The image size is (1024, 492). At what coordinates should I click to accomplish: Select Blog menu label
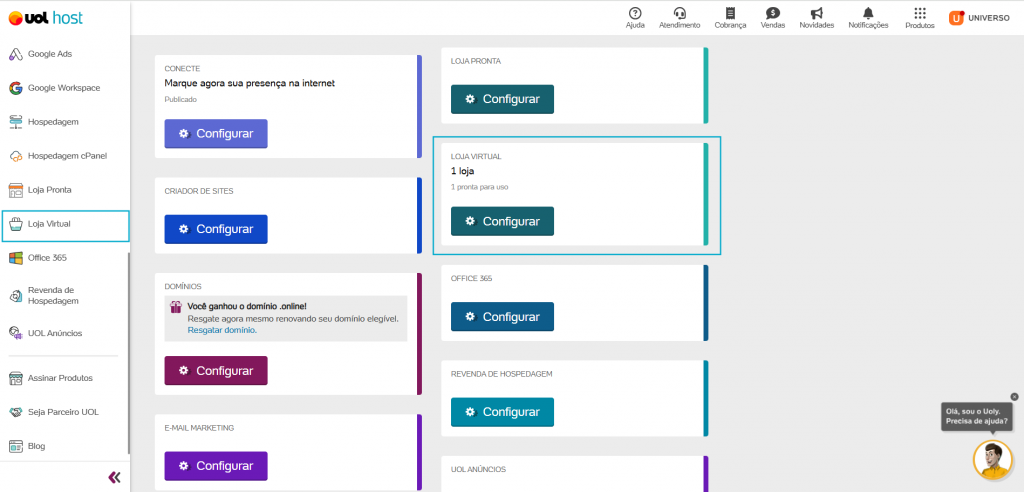37,446
